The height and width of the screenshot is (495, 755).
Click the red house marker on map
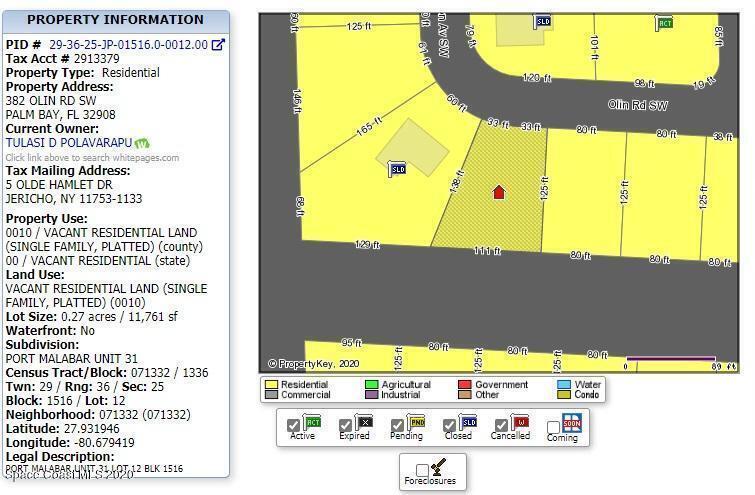499,192
